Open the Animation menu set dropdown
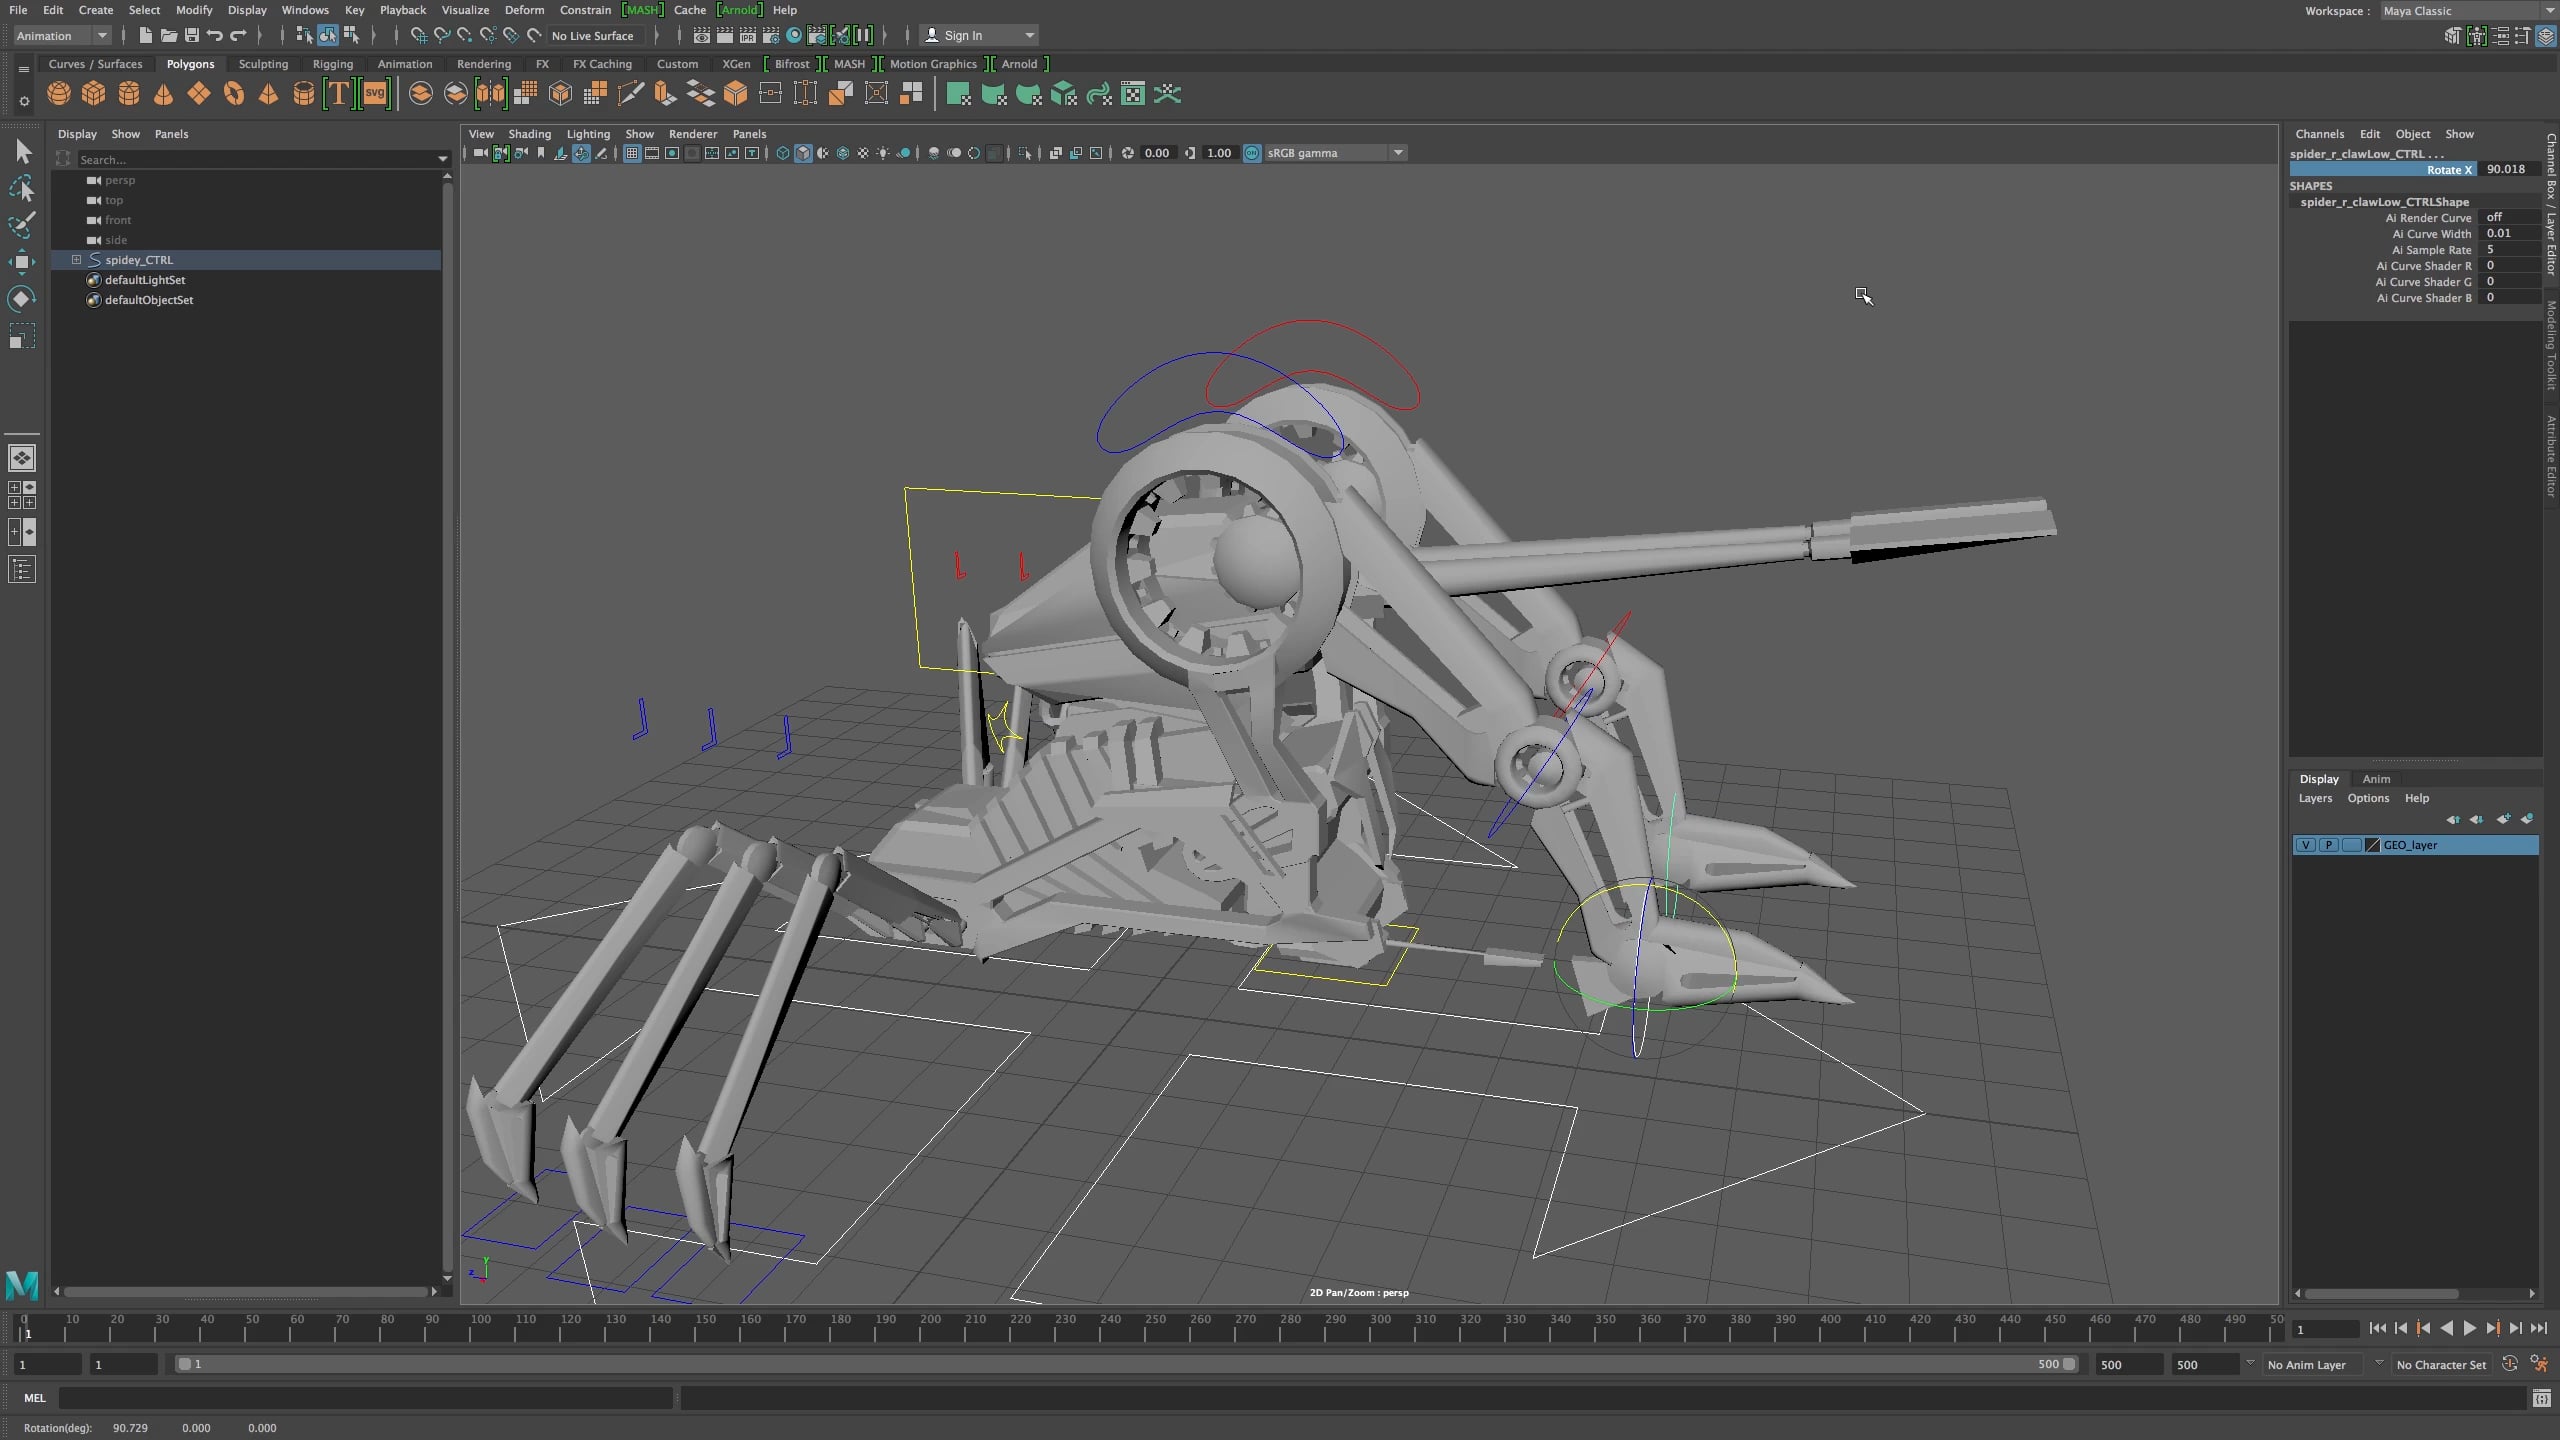The width and height of the screenshot is (2560, 1440). [62, 35]
